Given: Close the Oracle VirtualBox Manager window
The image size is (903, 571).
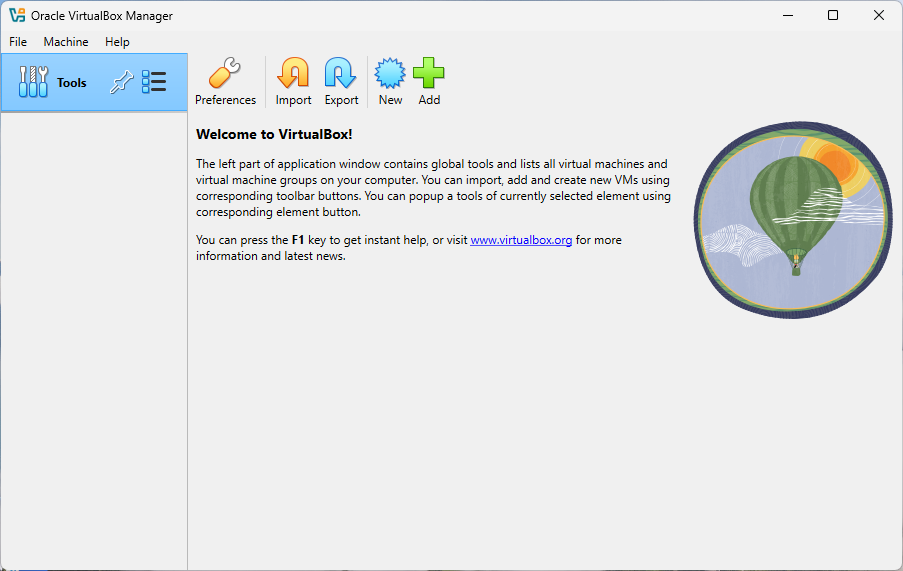Looking at the screenshot, I should tap(879, 15).
